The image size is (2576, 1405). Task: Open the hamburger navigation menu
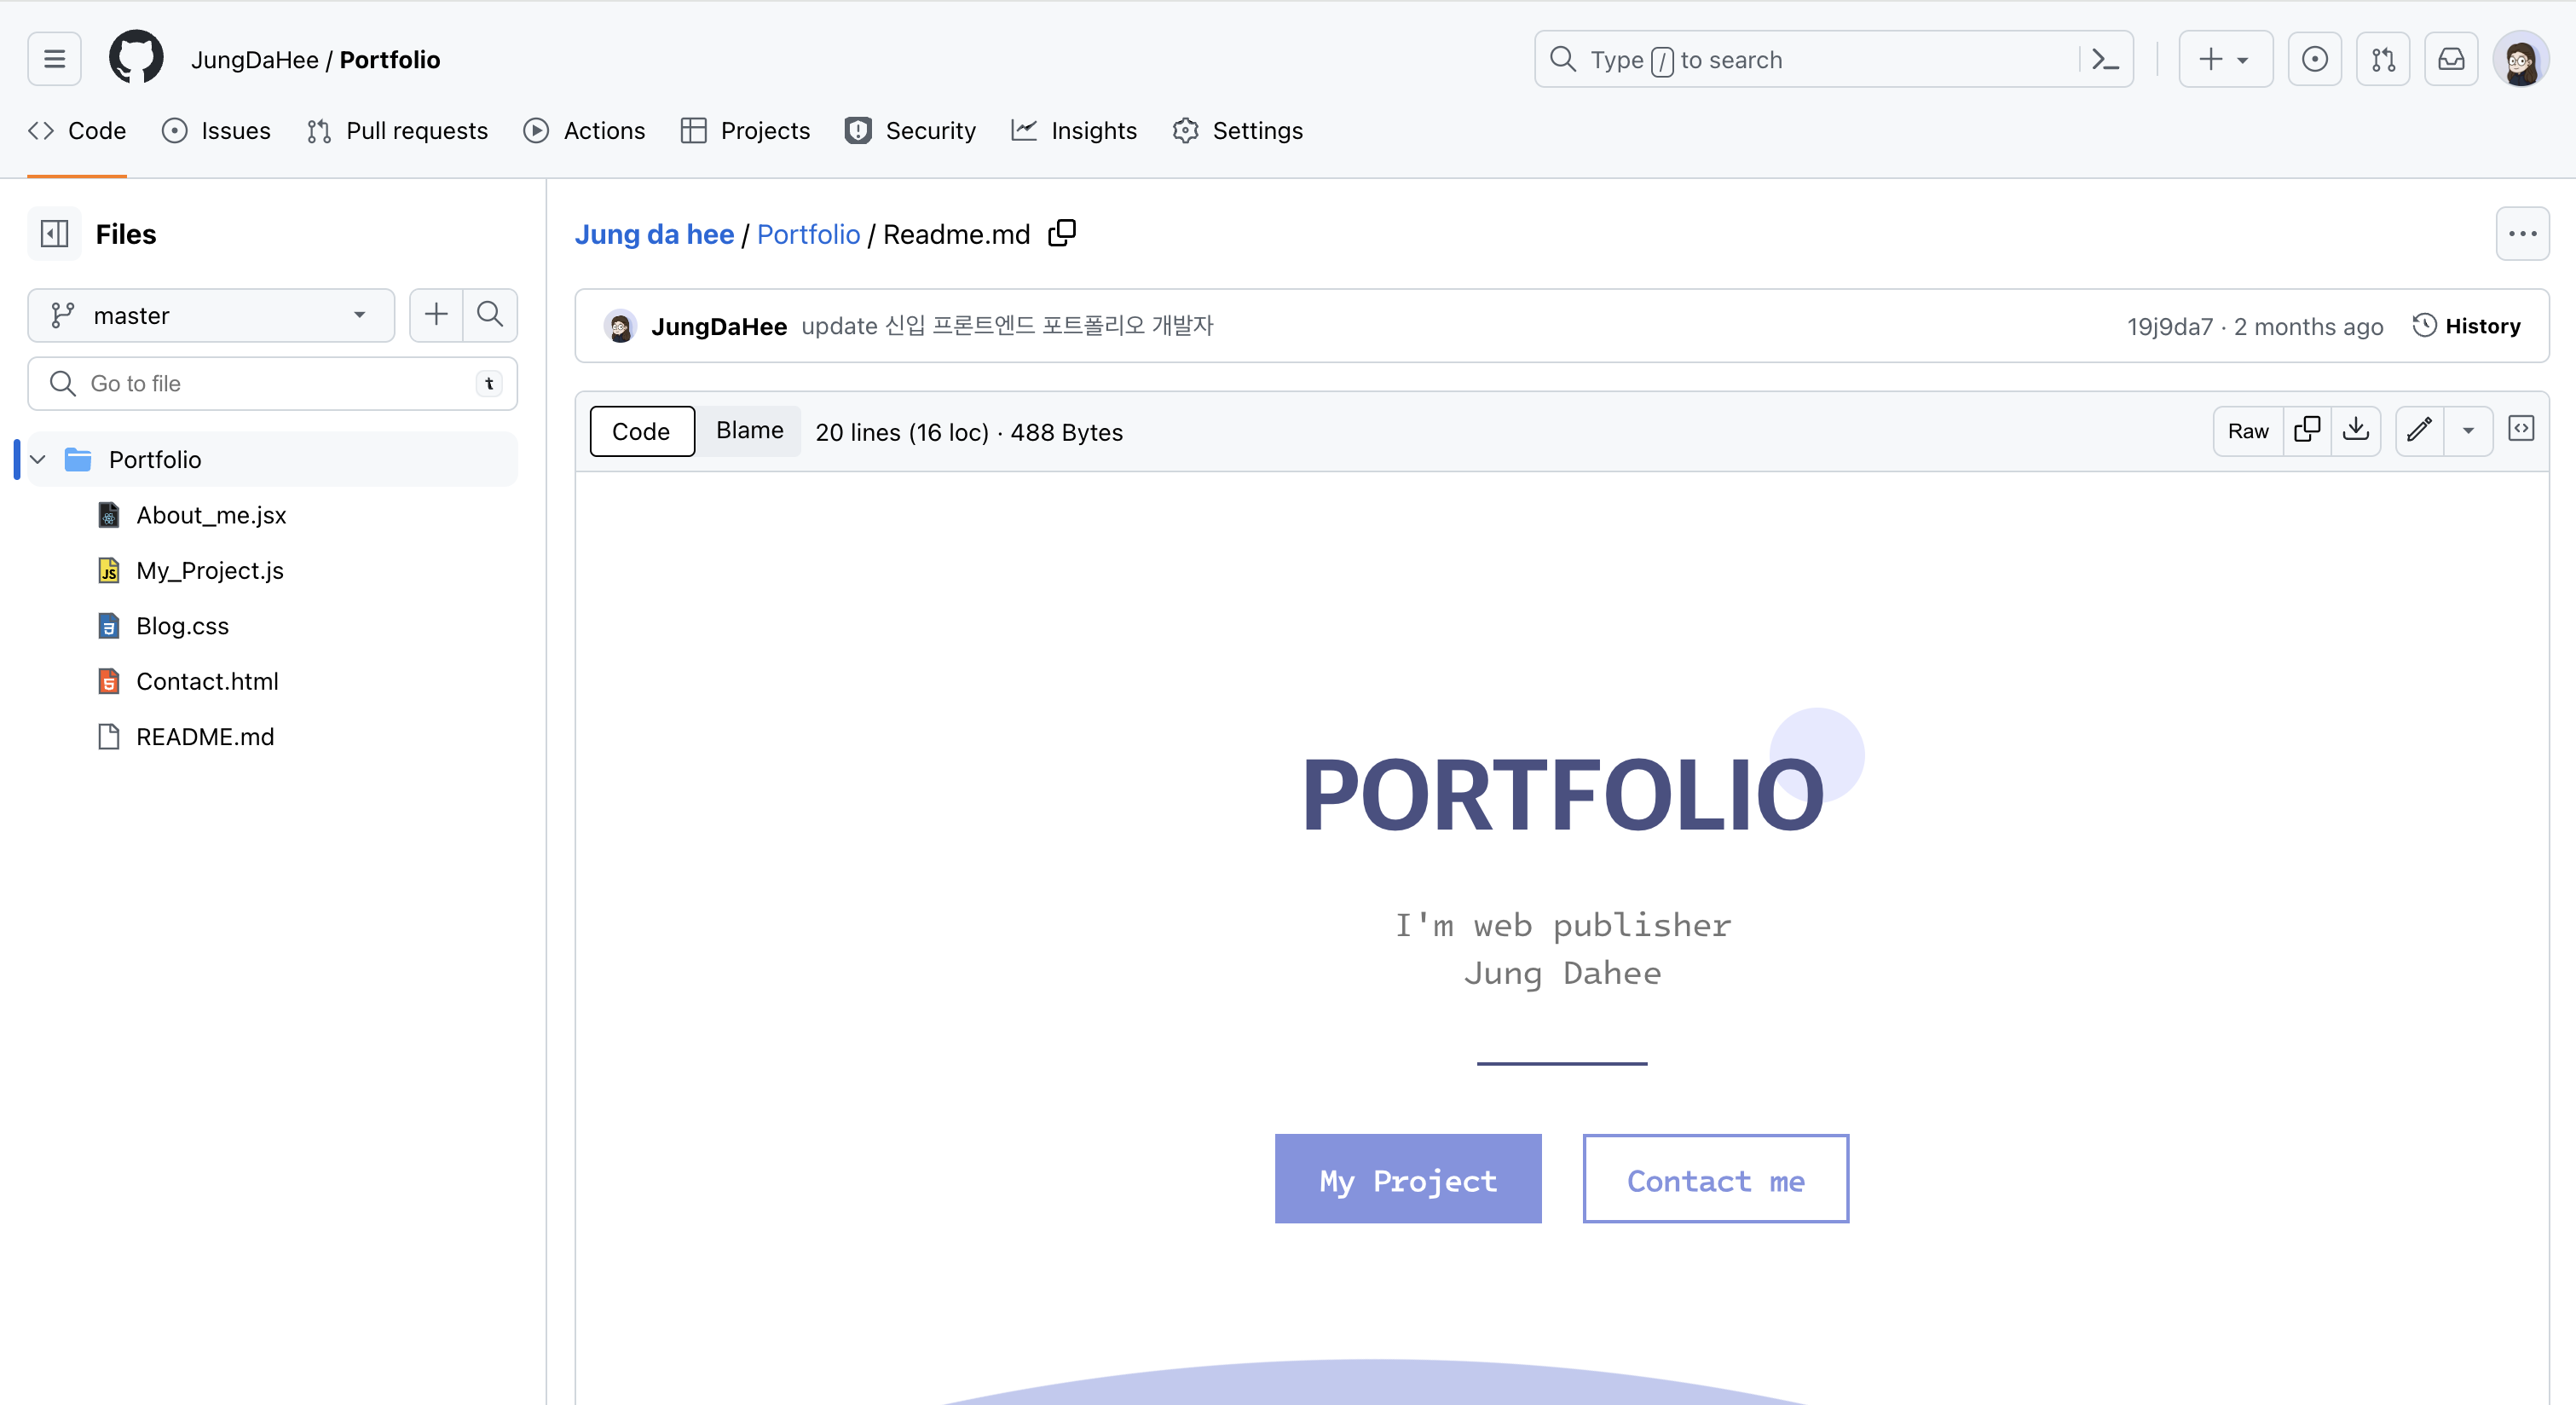coord(54,59)
